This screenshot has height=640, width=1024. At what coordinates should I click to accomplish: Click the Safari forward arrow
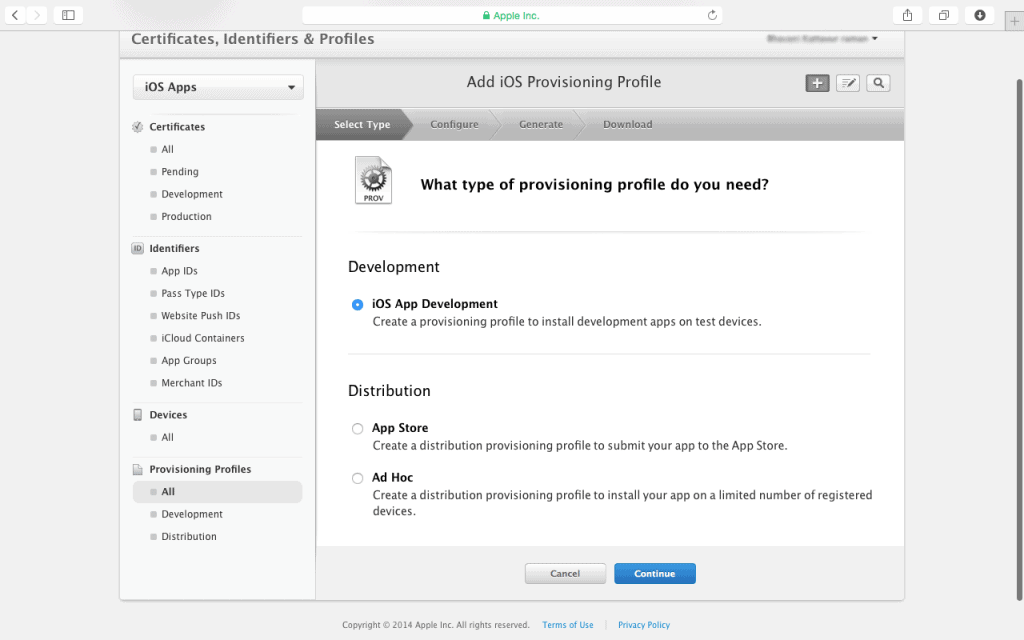[x=37, y=15]
